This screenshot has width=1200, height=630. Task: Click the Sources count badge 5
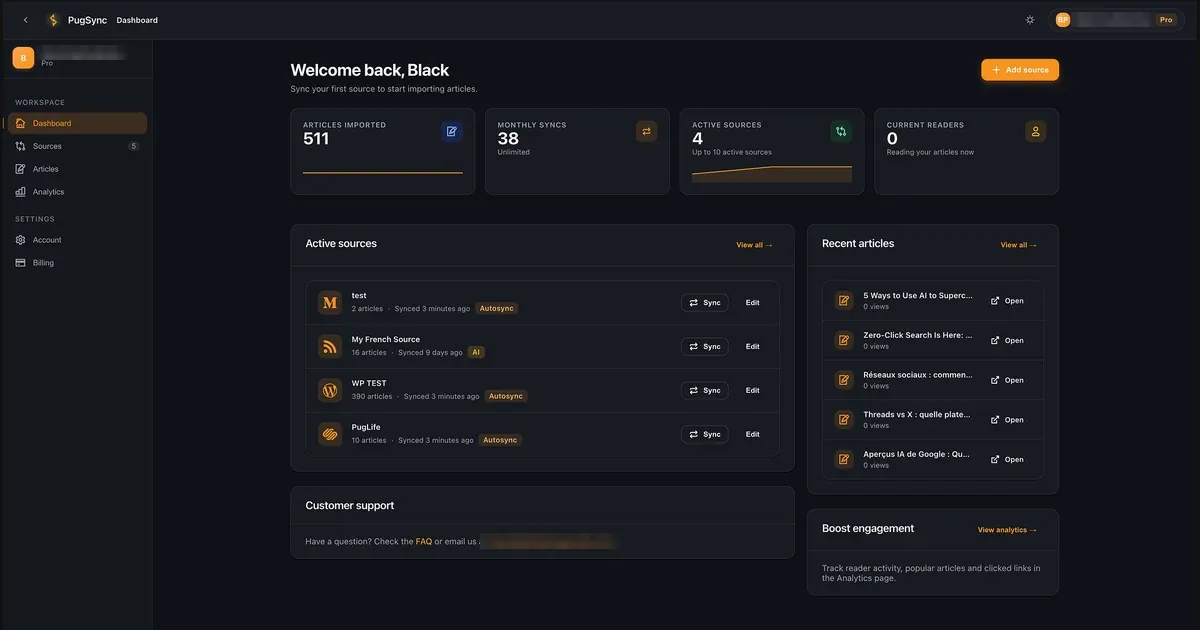coord(134,146)
